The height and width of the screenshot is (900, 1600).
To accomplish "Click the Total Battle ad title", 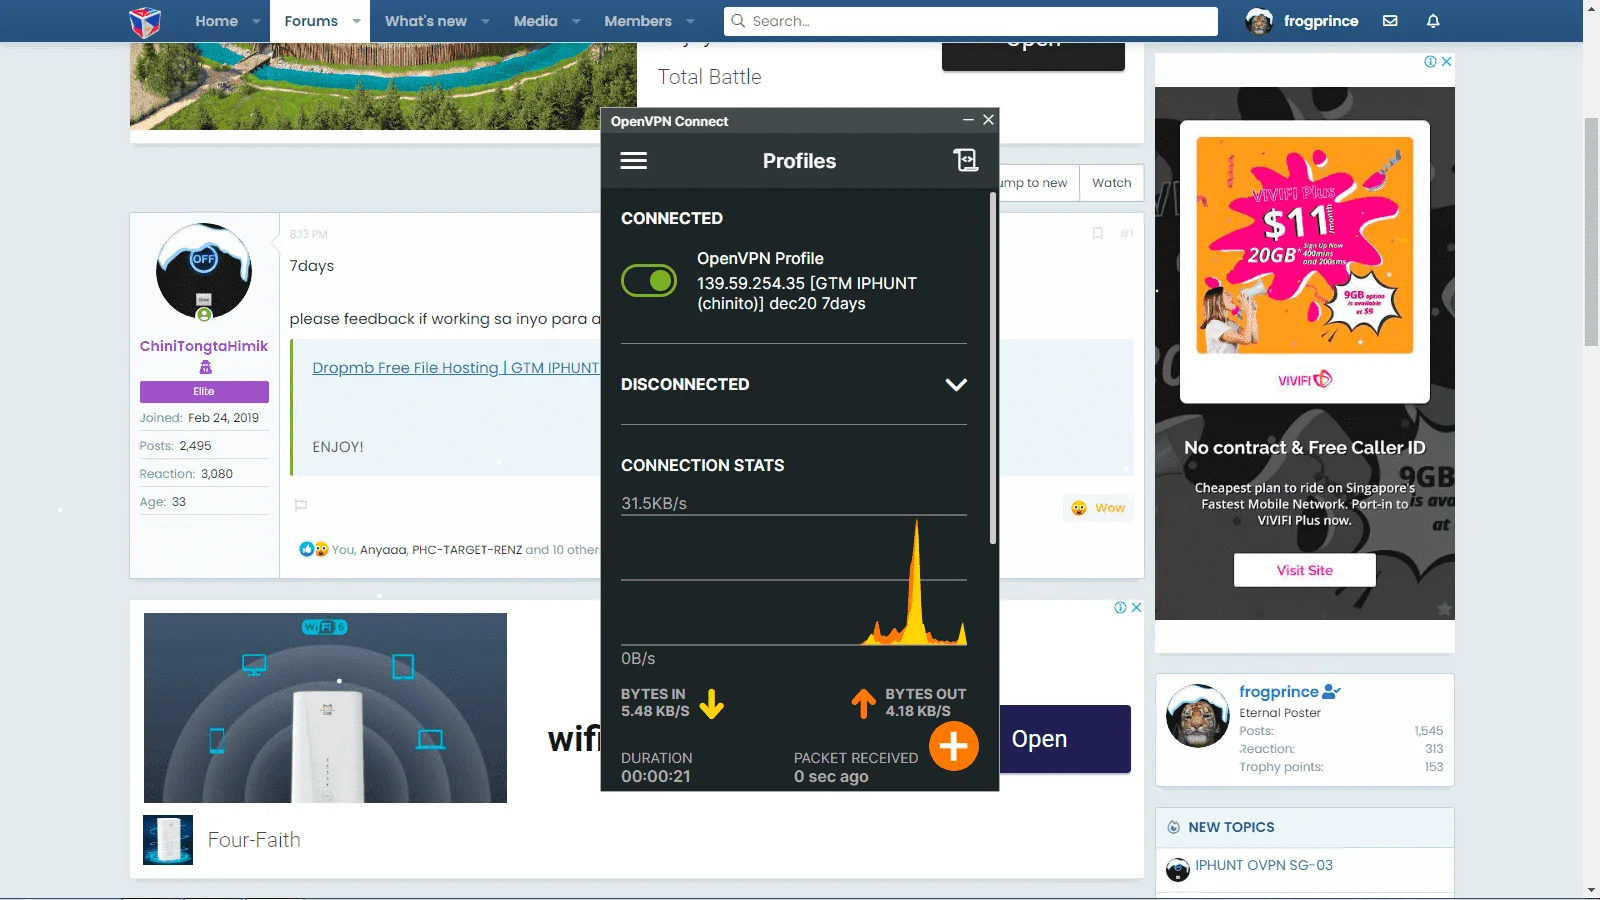I will 709,77.
